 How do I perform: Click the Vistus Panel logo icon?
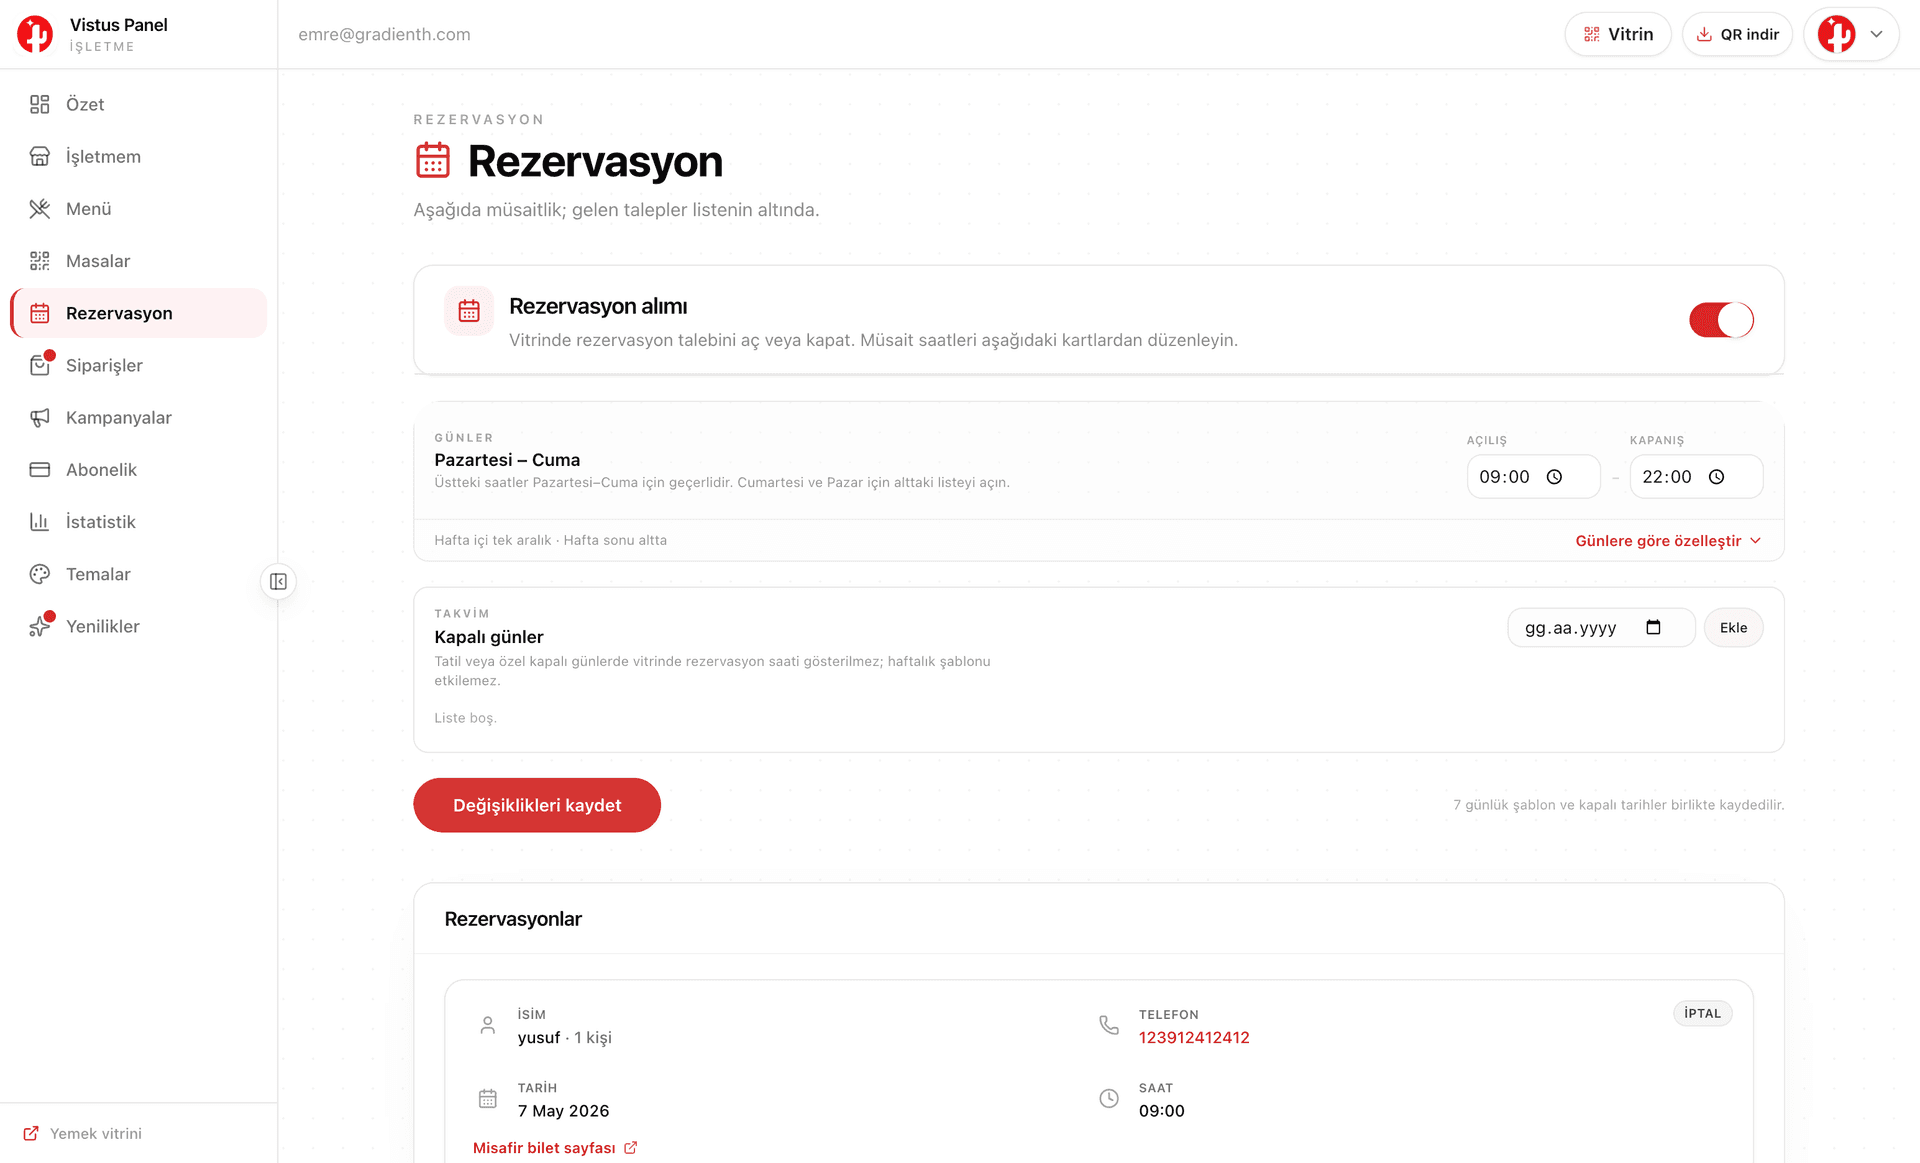click(35, 34)
